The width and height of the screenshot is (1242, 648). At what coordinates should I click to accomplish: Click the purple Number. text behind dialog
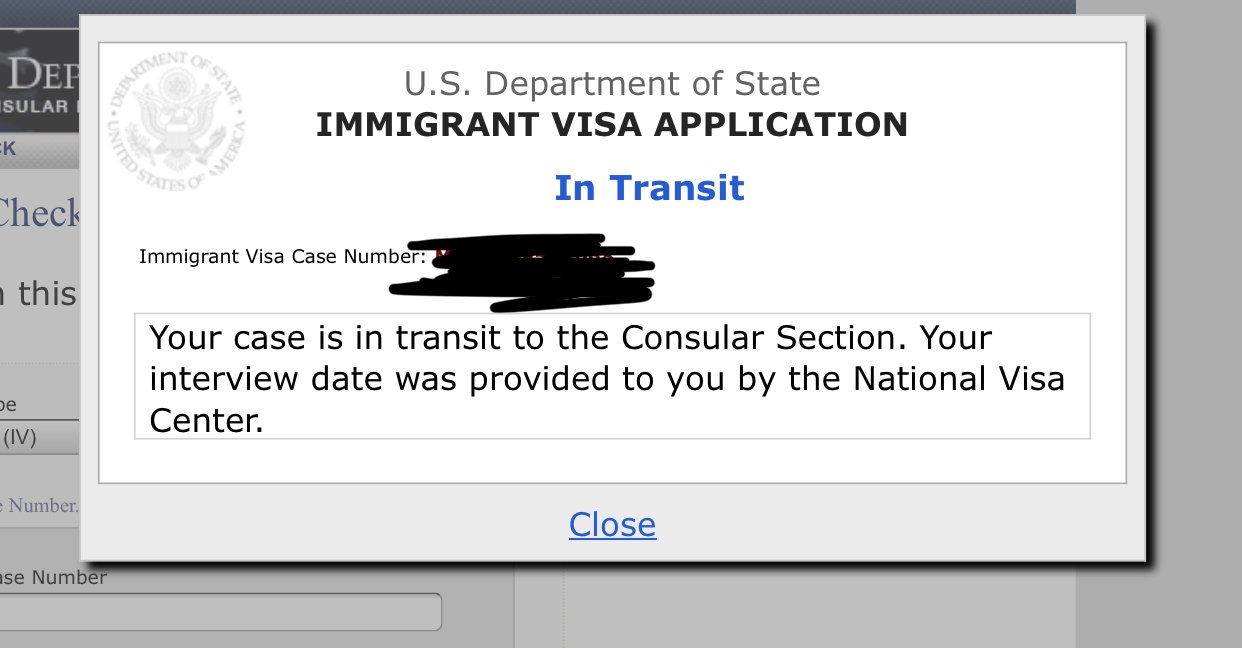[x=40, y=506]
